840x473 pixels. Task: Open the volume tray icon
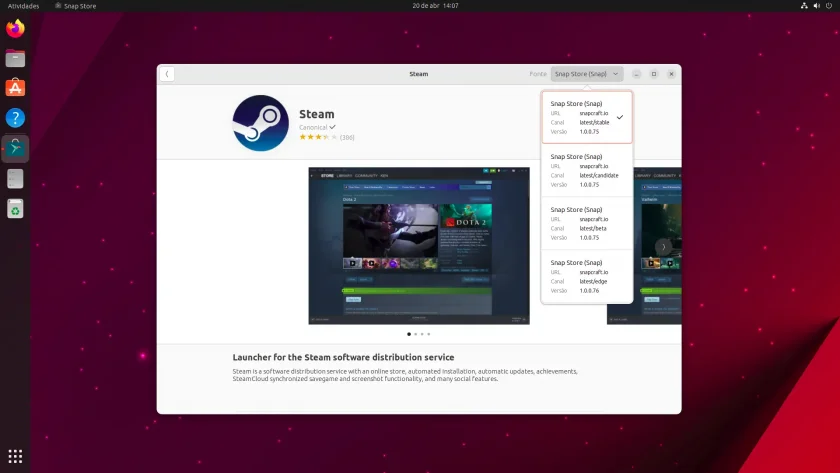click(x=816, y=5)
